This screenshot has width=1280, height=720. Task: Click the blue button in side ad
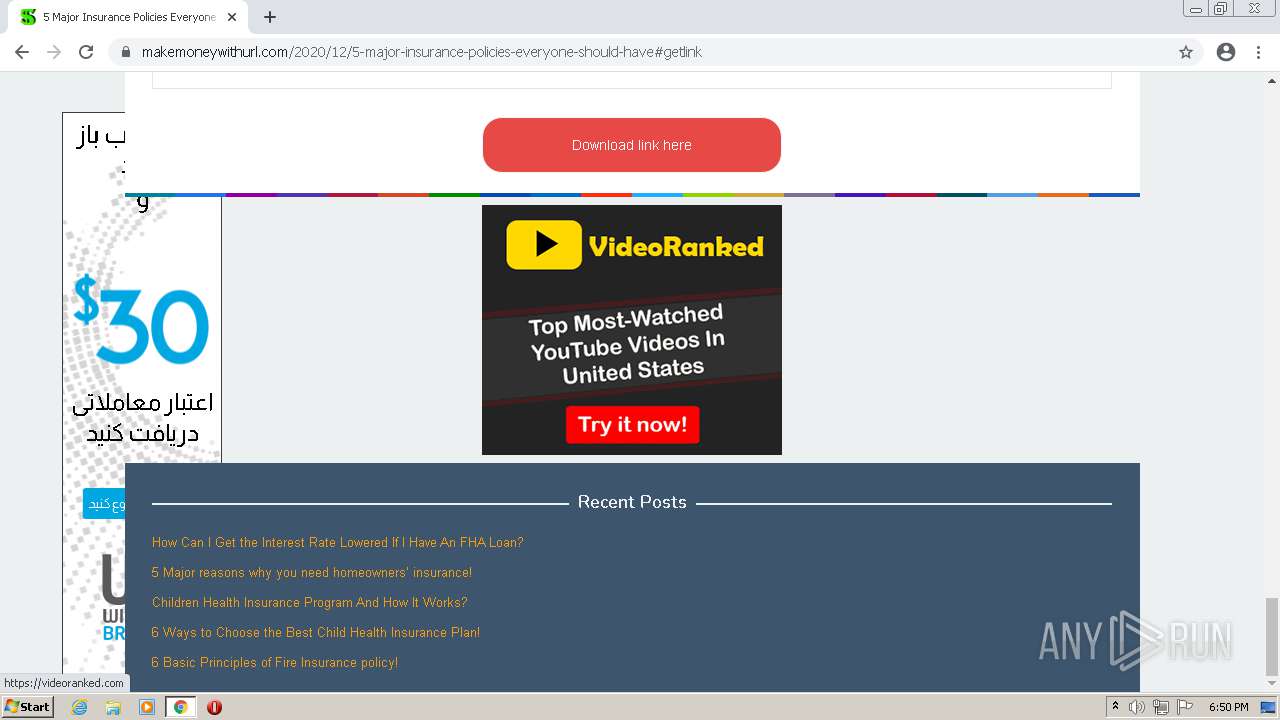click(x=104, y=504)
